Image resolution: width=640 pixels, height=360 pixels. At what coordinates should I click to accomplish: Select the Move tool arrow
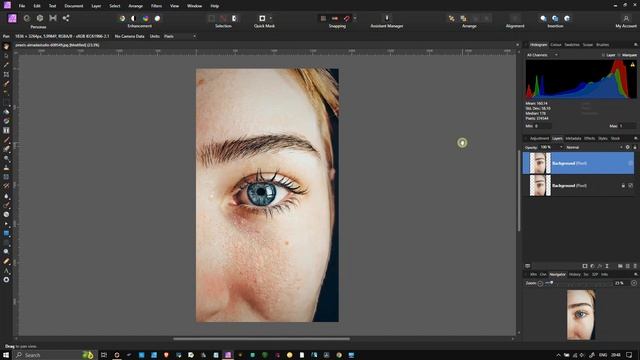(x=6, y=56)
